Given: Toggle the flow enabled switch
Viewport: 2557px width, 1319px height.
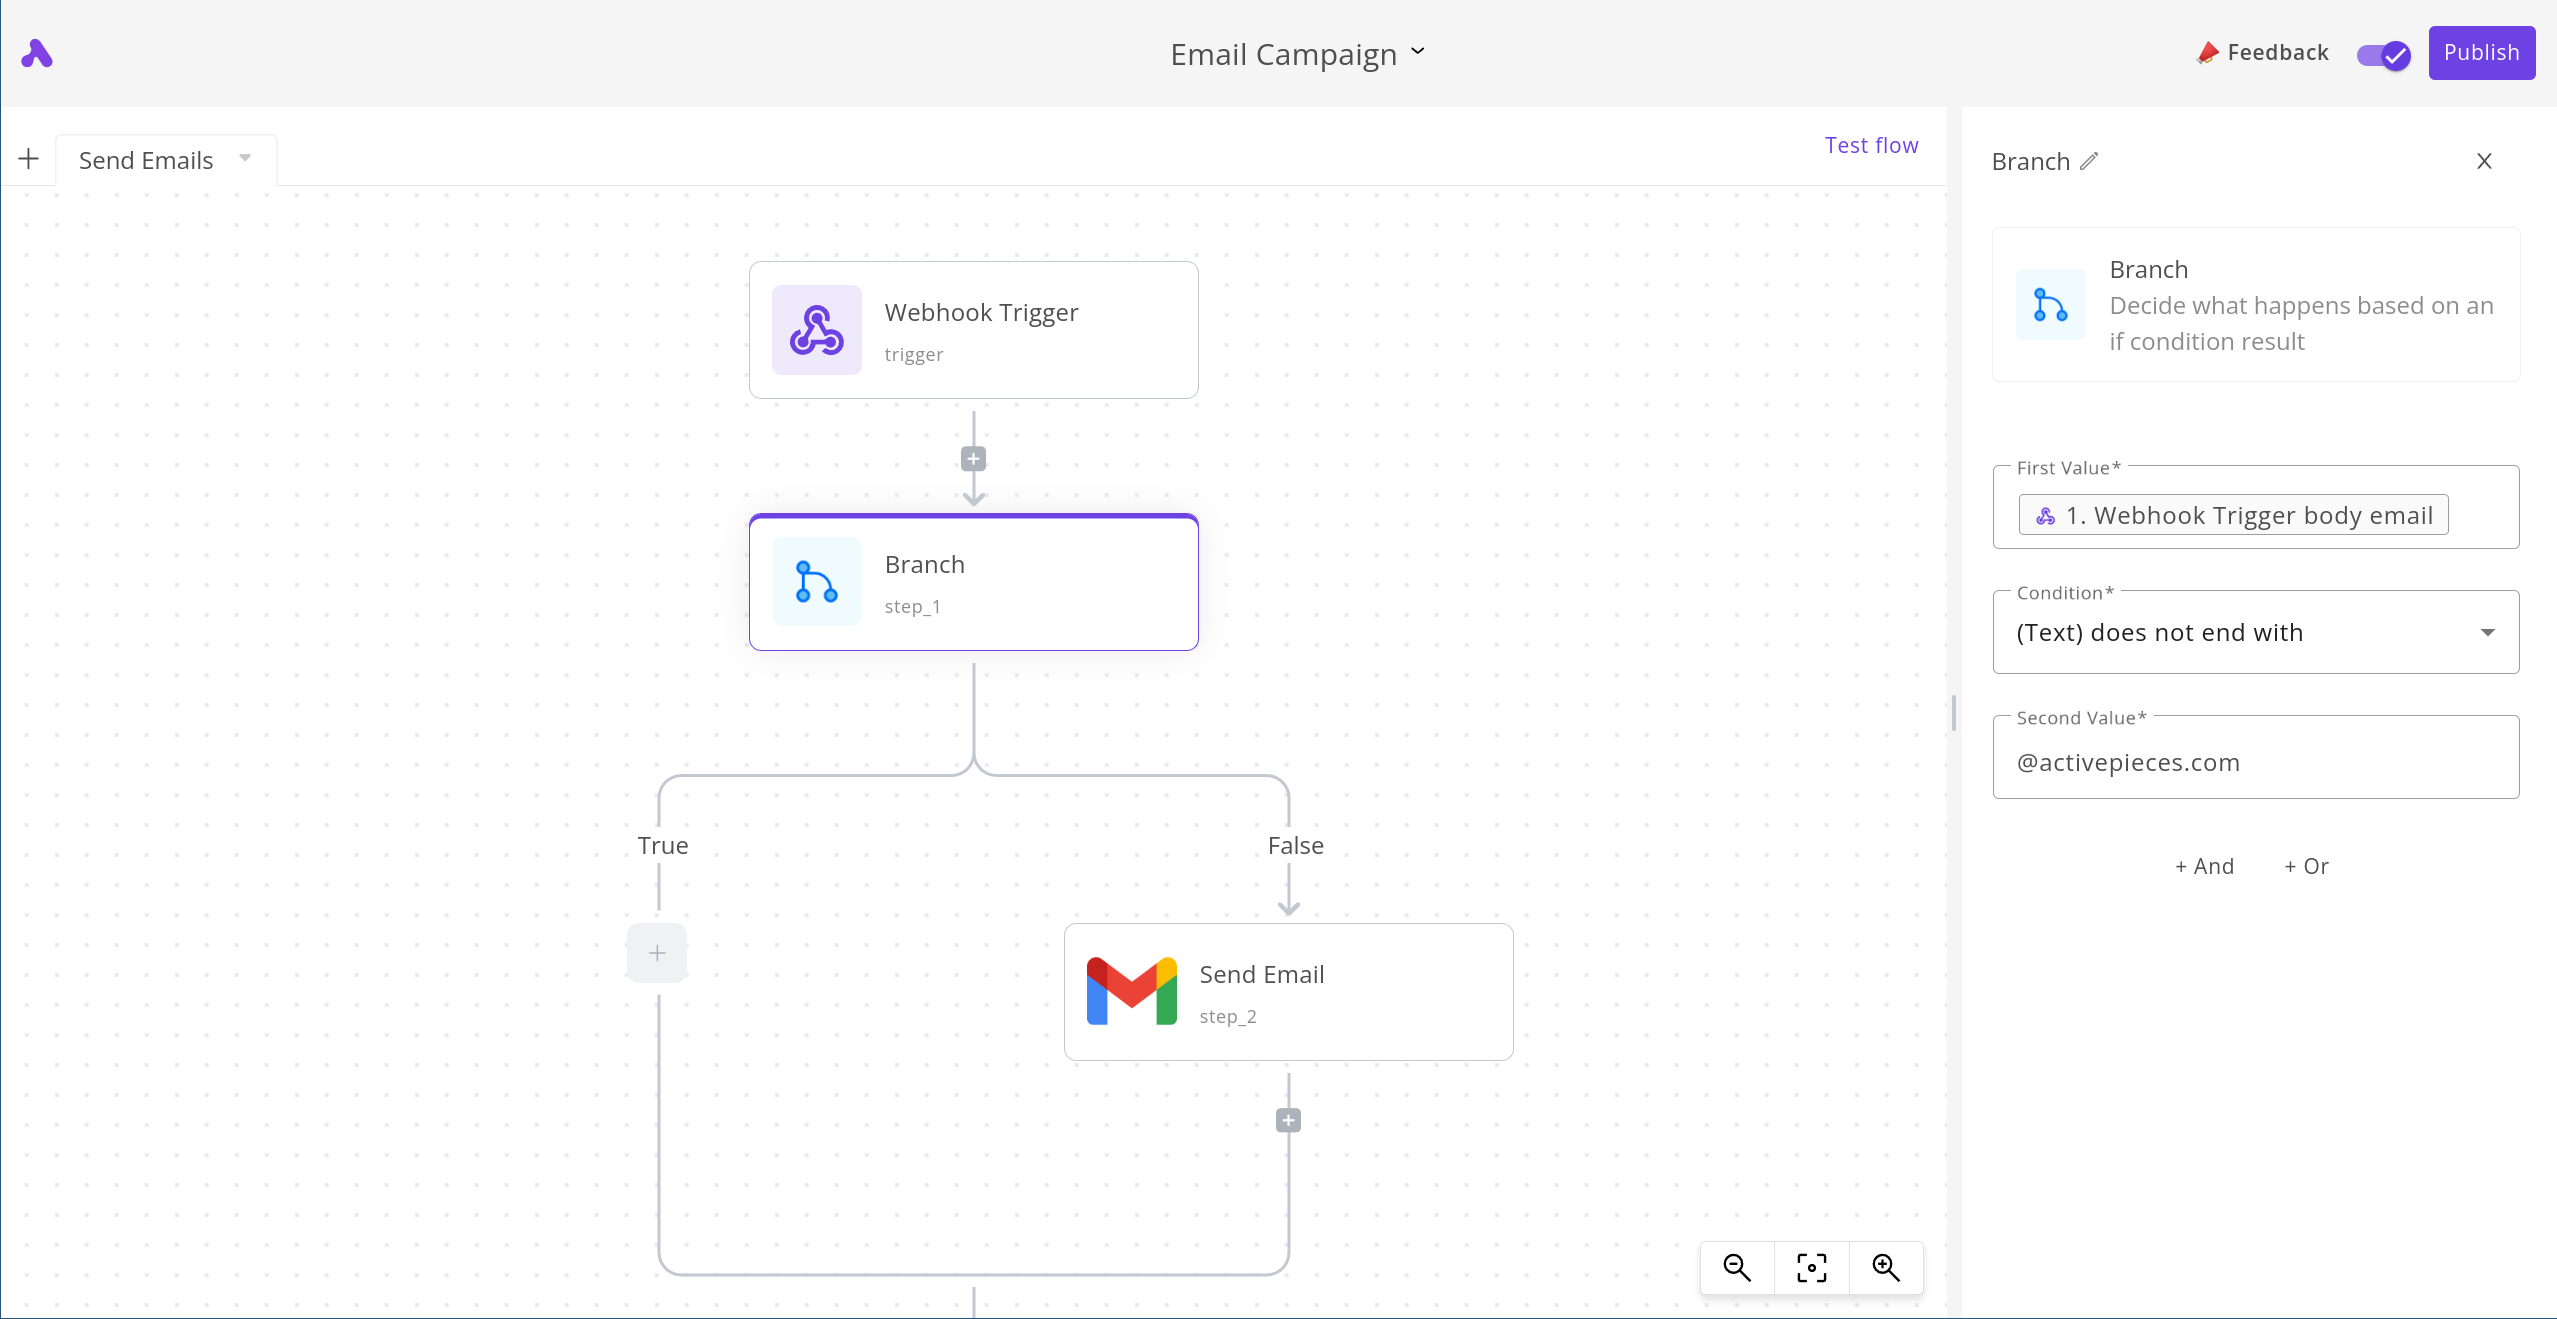Looking at the screenshot, I should pyautogui.click(x=2384, y=55).
